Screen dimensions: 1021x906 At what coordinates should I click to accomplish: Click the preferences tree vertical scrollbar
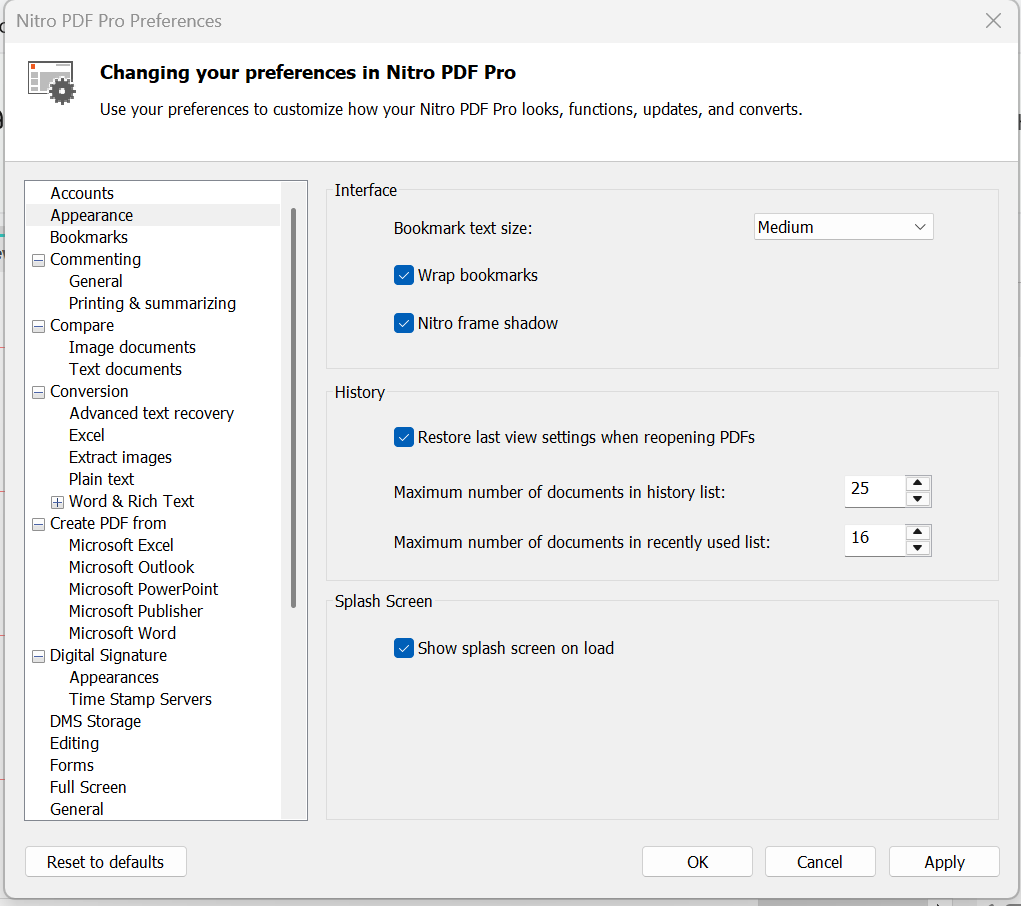tap(294, 408)
